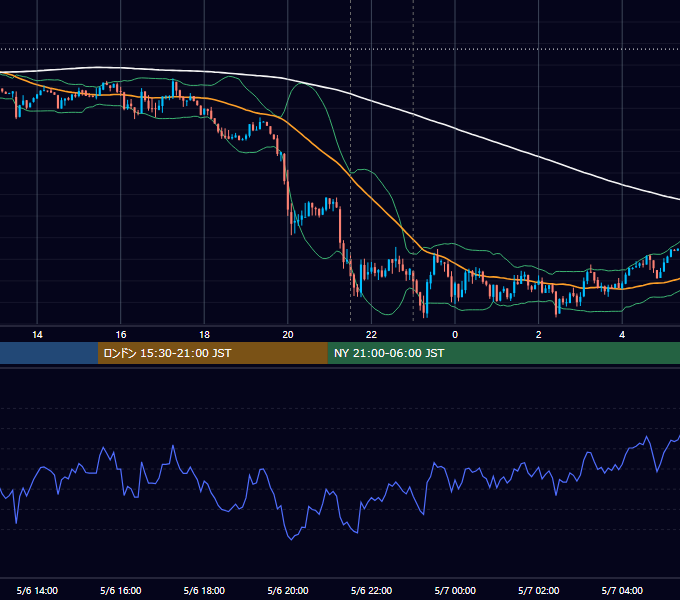Viewport: 680px width, 600px height.
Task: Click the time axis label 22
Action: [371, 335]
